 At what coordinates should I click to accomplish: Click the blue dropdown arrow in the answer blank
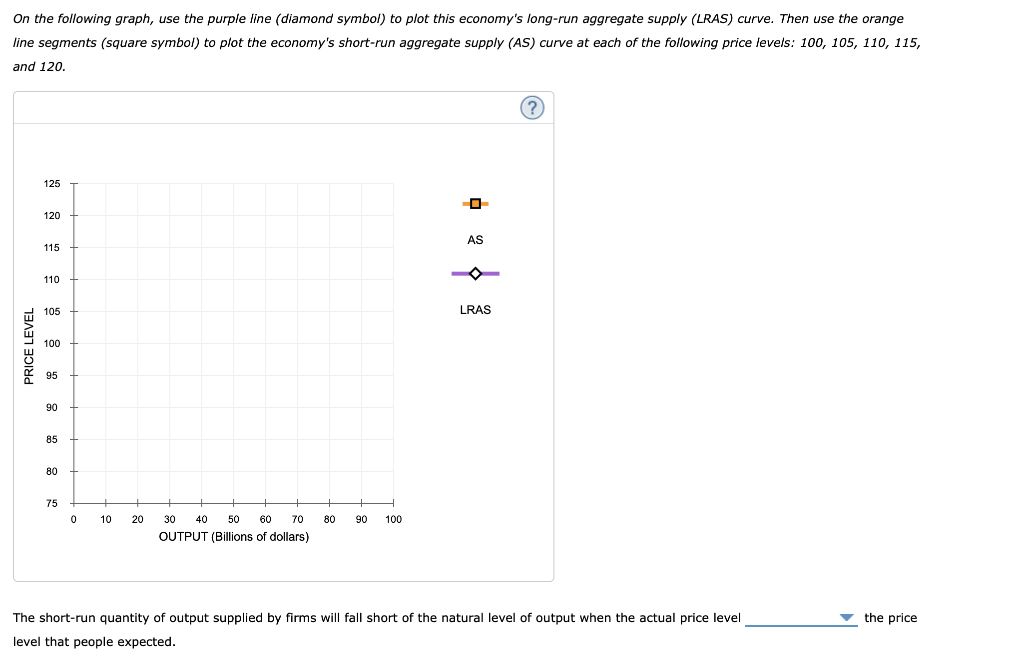(845, 618)
